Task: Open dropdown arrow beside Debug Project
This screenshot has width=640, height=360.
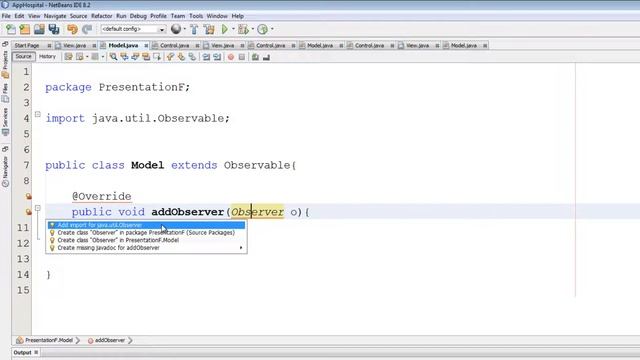Action: pos(252,29)
